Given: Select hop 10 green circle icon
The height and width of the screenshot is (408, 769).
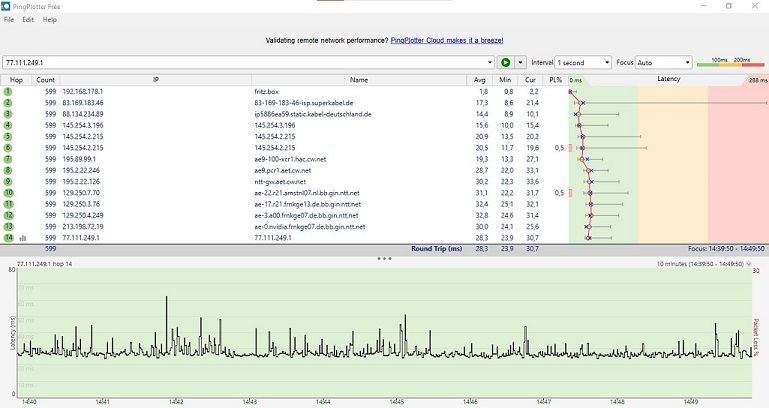Looking at the screenshot, I should coord(8,193).
